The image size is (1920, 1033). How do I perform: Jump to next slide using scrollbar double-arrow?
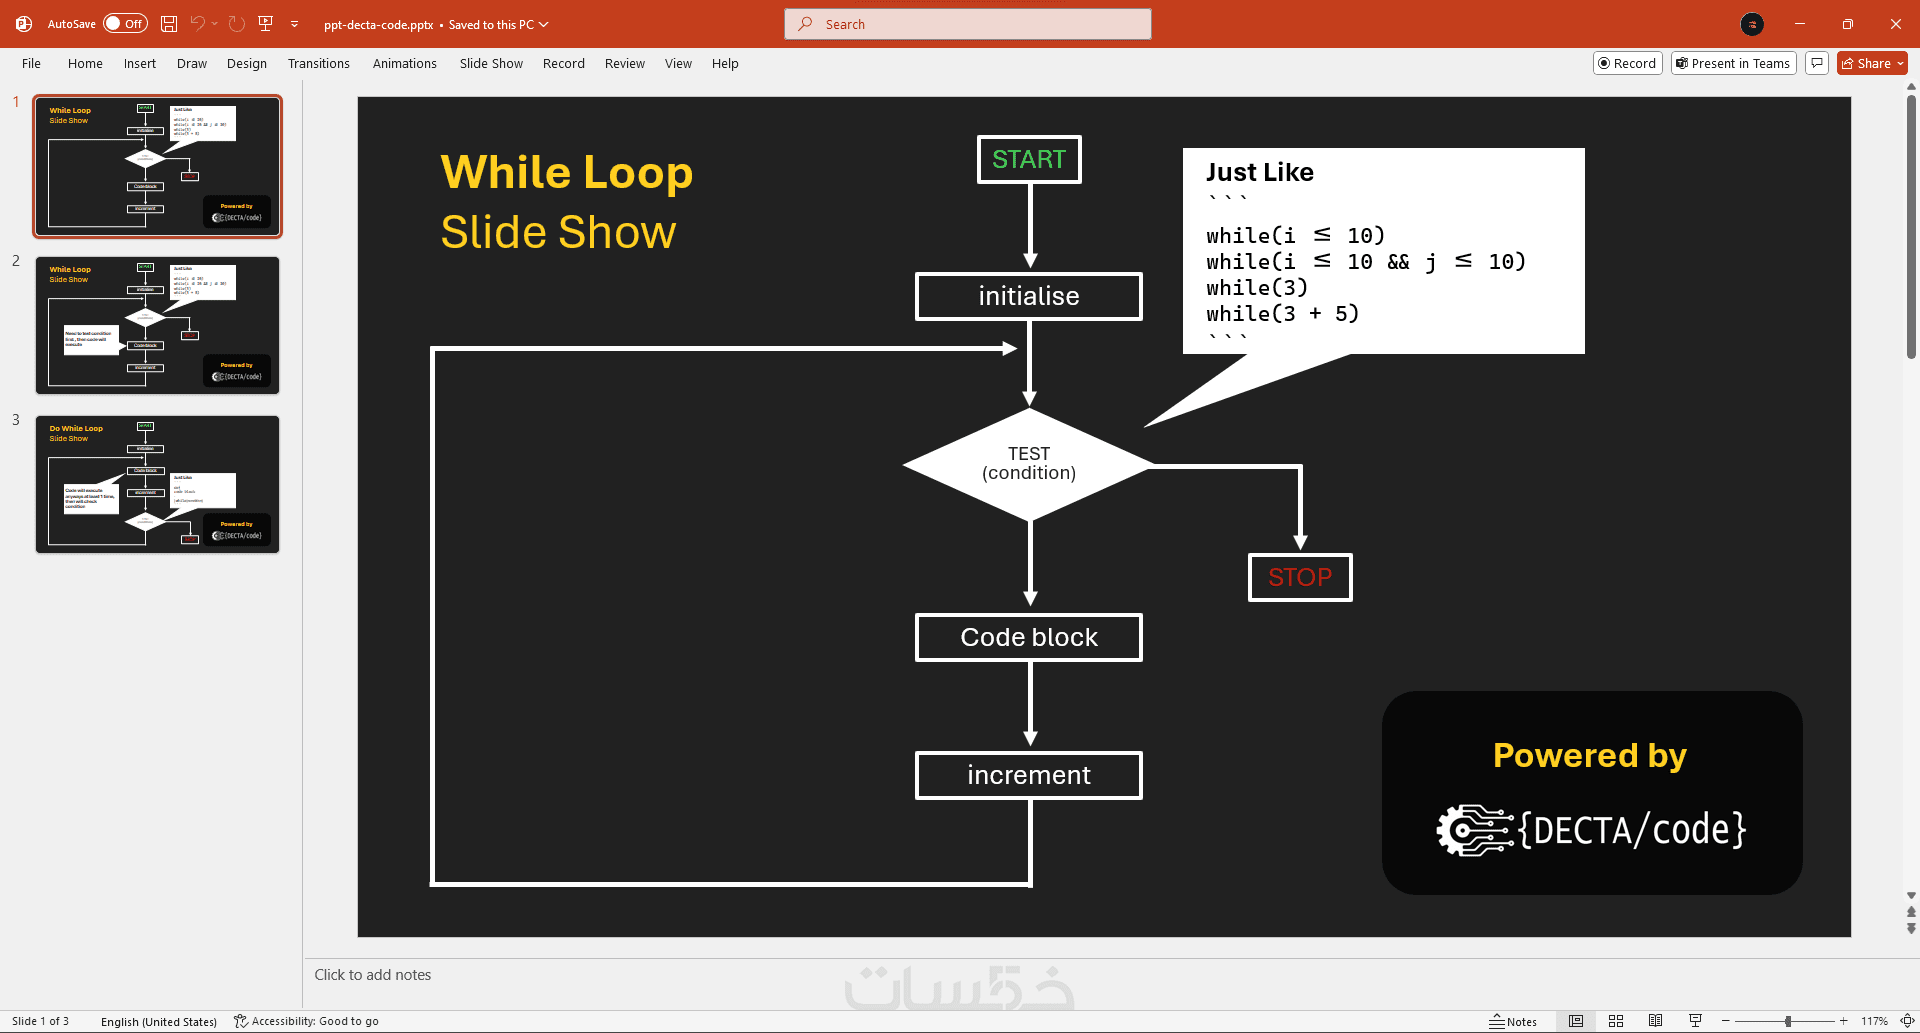click(x=1911, y=928)
